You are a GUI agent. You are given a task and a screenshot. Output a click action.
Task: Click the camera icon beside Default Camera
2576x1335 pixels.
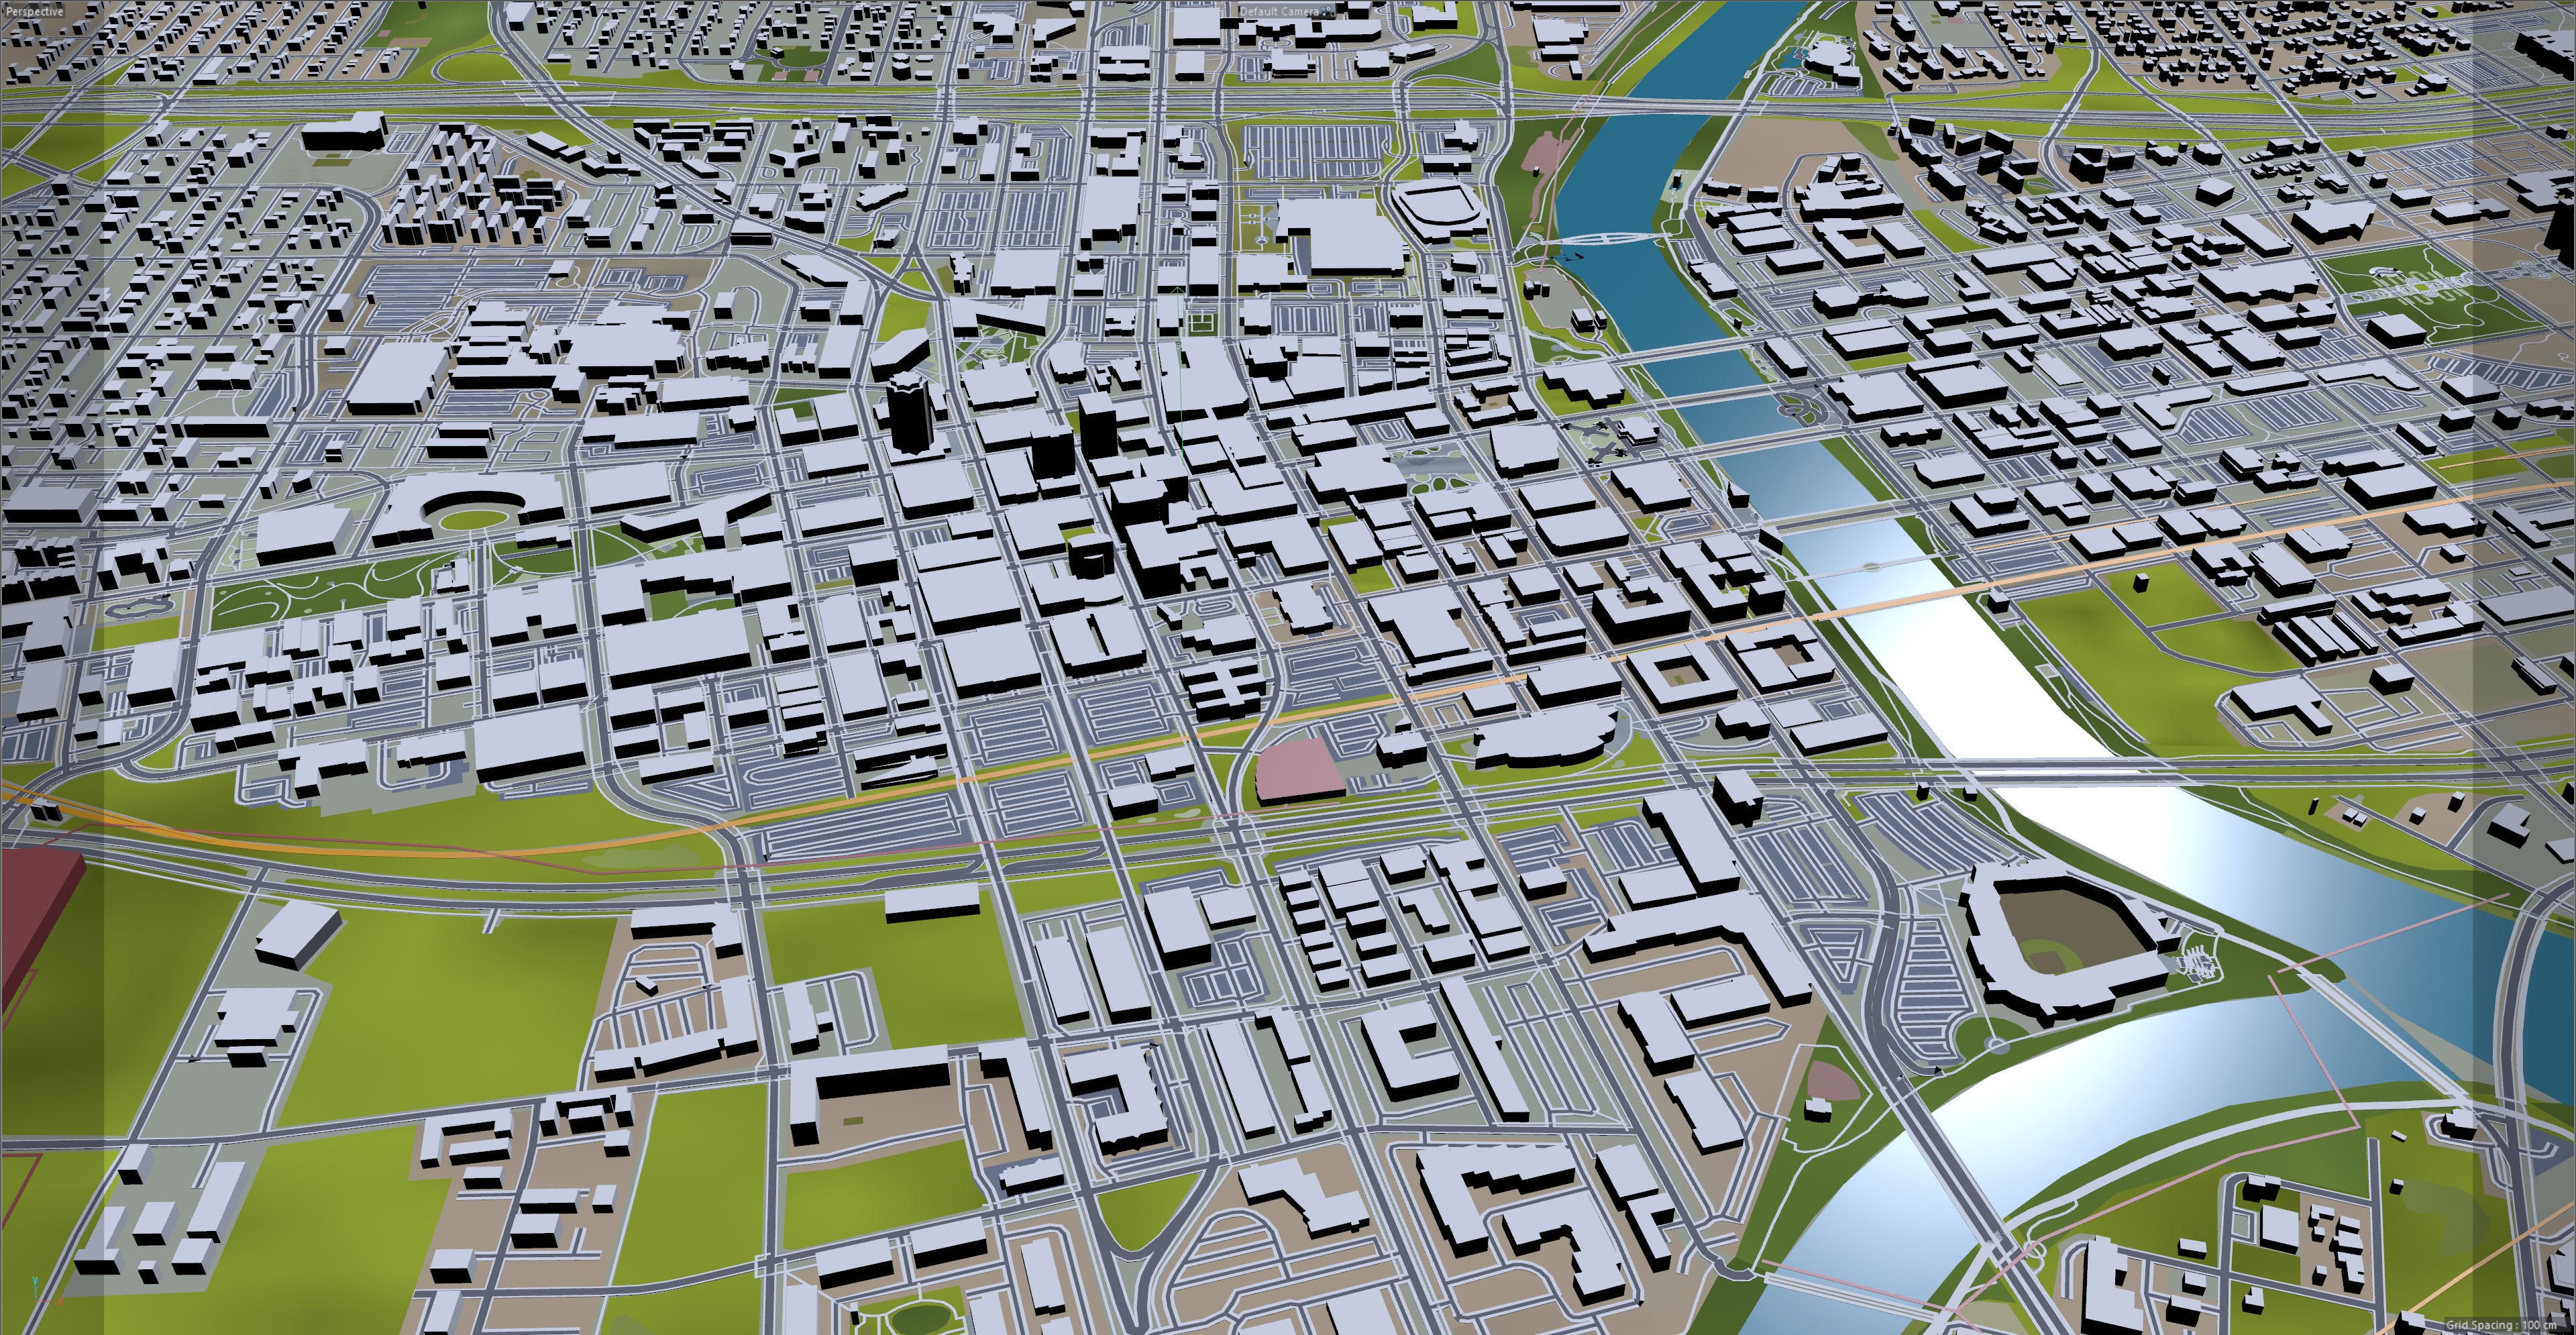1328,11
